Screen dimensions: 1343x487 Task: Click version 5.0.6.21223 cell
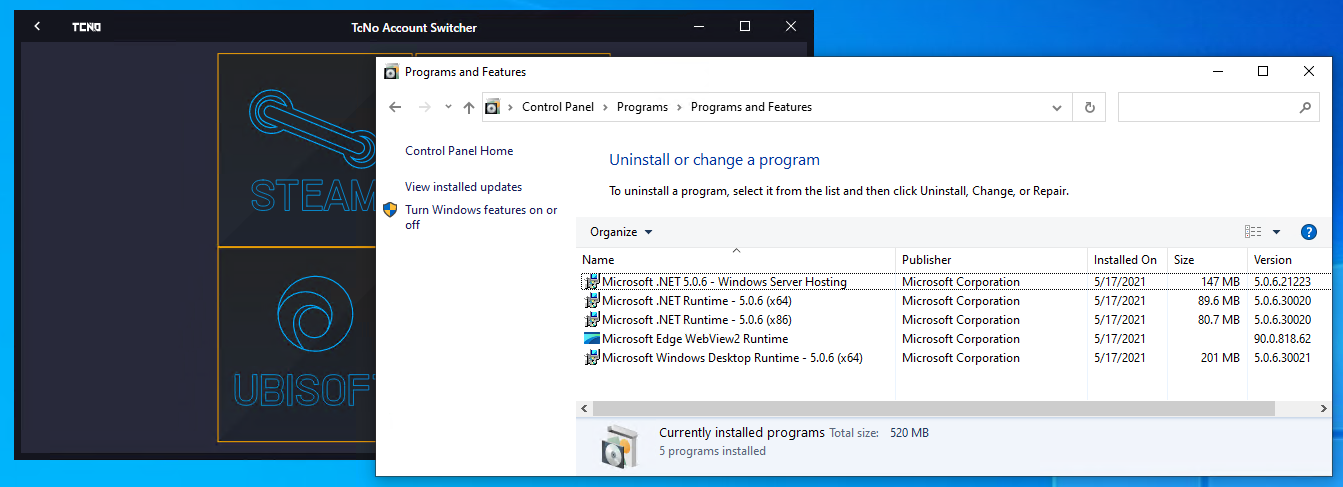(x=1282, y=282)
